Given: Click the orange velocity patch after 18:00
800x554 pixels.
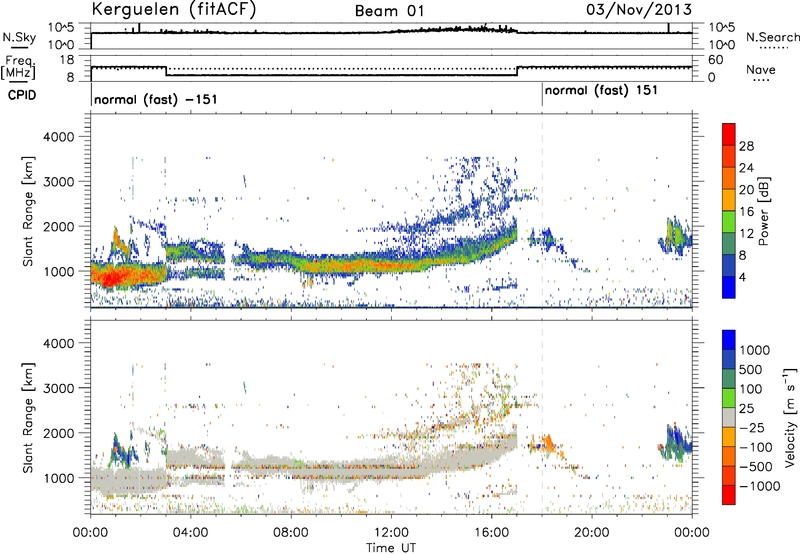Looking at the screenshot, I should [548, 443].
